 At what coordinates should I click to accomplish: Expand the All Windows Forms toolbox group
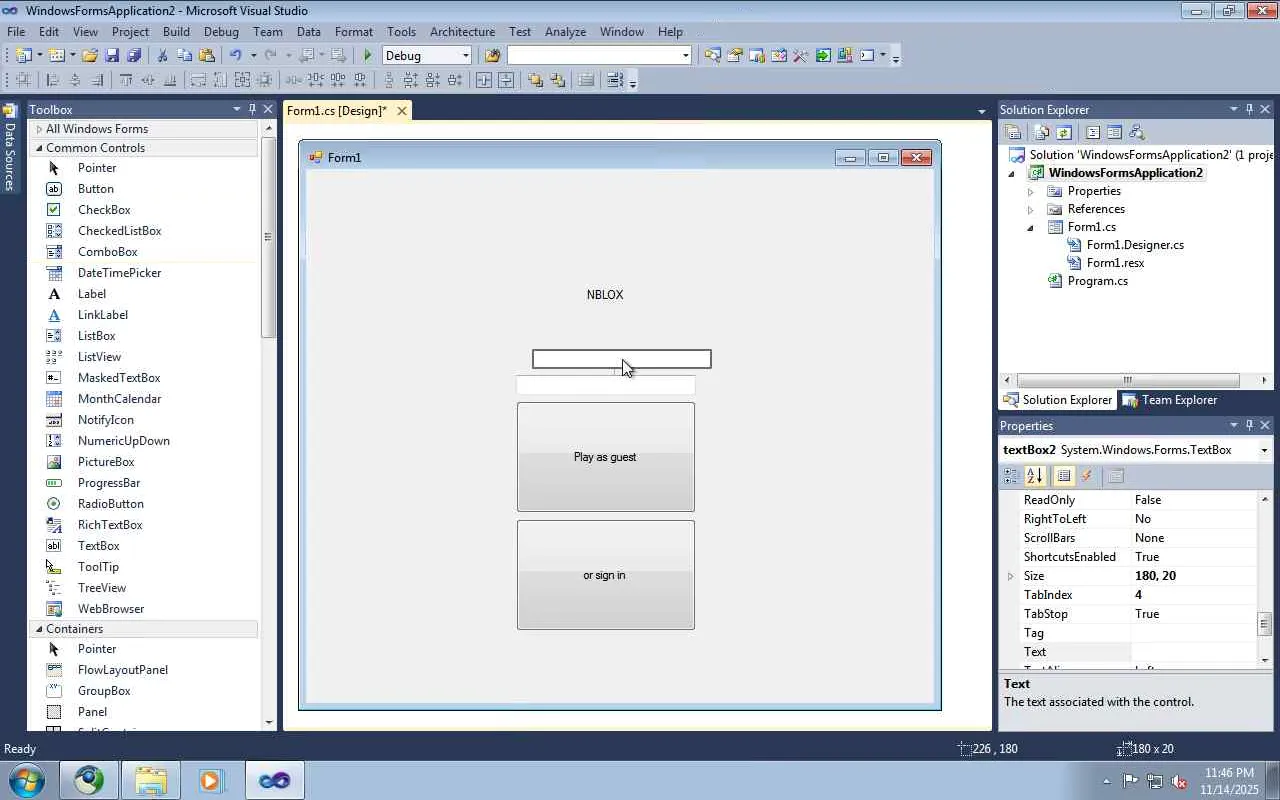click(x=39, y=129)
